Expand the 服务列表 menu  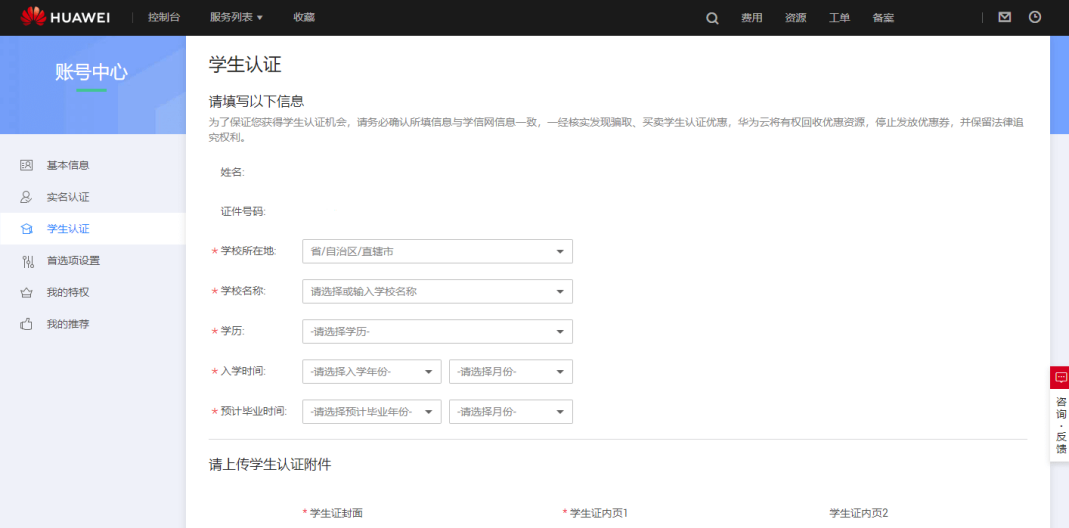[237, 18]
